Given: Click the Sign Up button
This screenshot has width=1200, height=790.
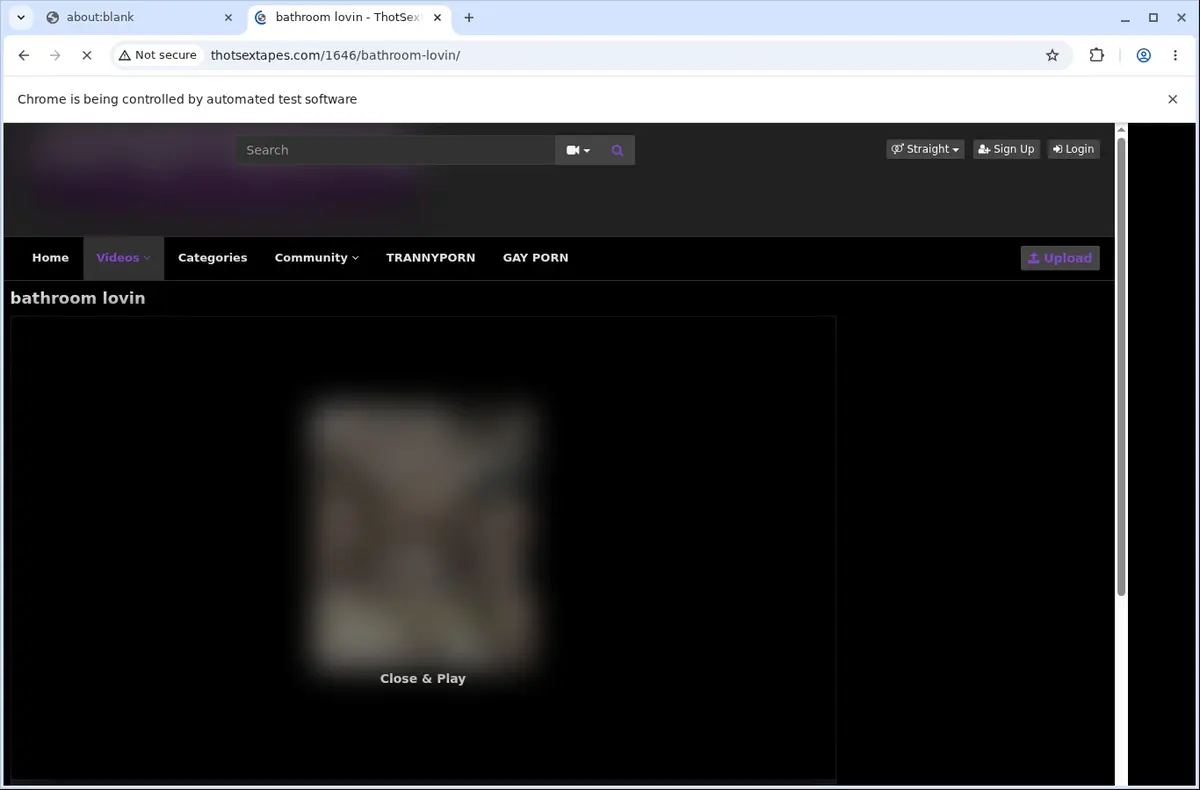Looking at the screenshot, I should pos(1006,149).
